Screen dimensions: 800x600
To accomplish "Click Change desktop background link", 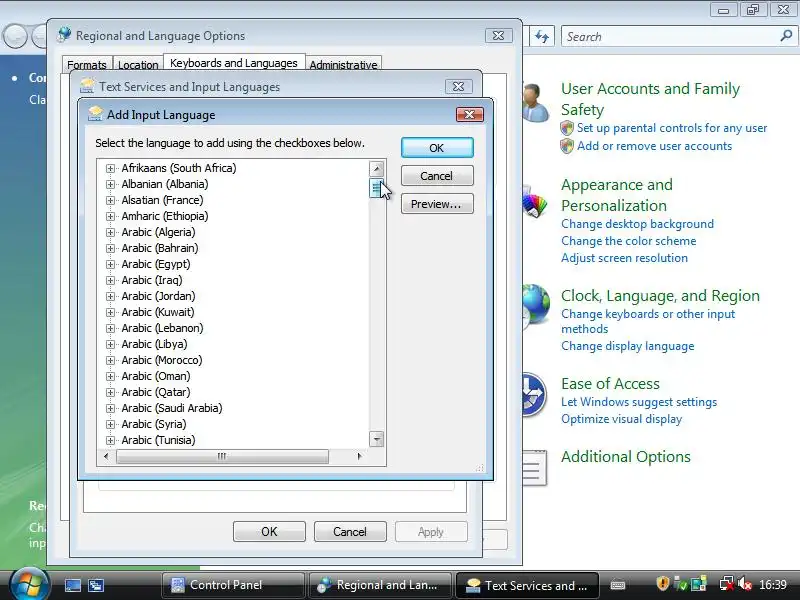I will (637, 224).
